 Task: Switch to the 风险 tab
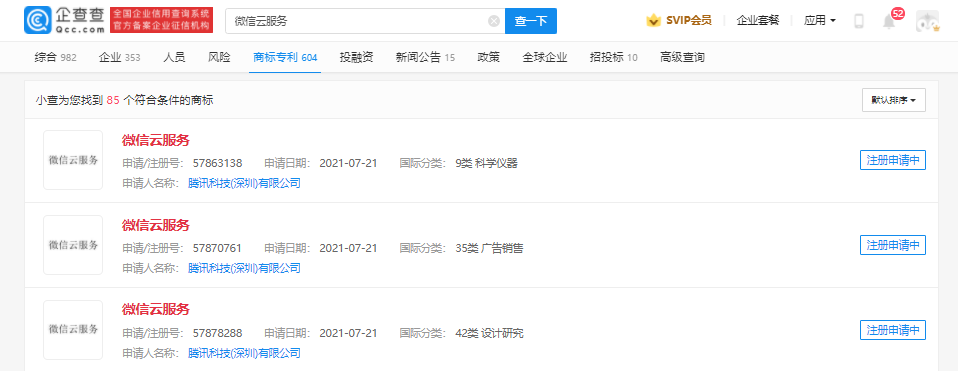219,57
